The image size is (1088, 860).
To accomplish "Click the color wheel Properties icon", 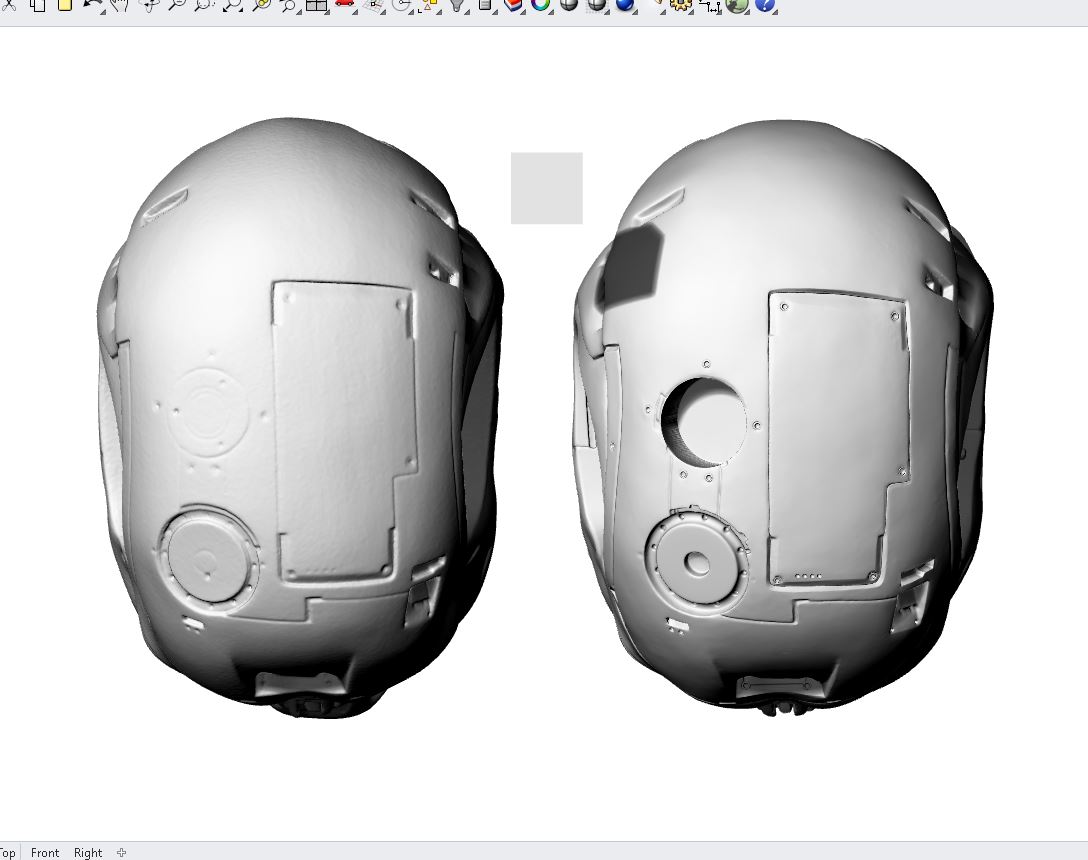I will (540, 5).
